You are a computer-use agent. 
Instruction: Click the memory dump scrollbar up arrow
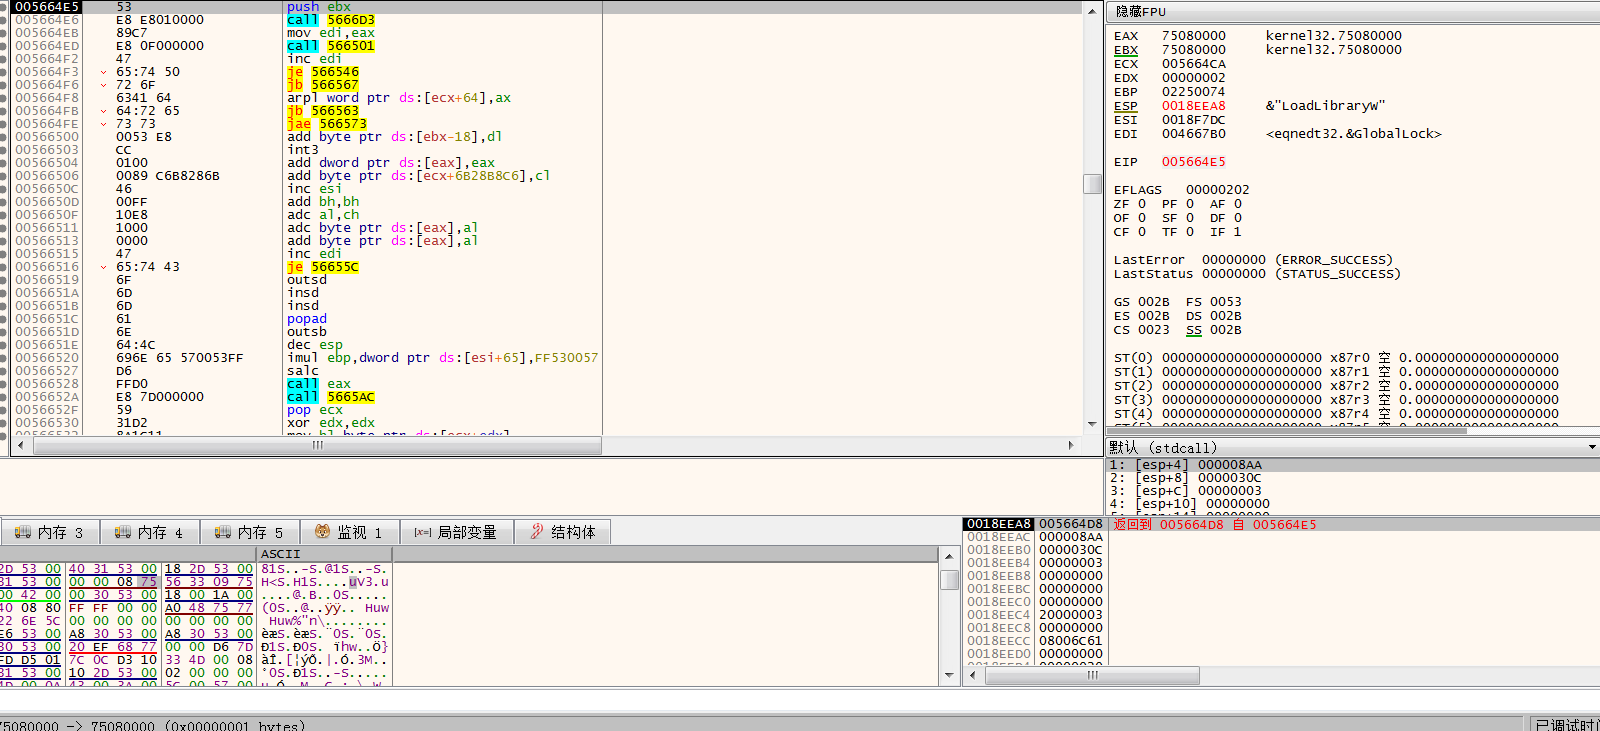tap(949, 555)
